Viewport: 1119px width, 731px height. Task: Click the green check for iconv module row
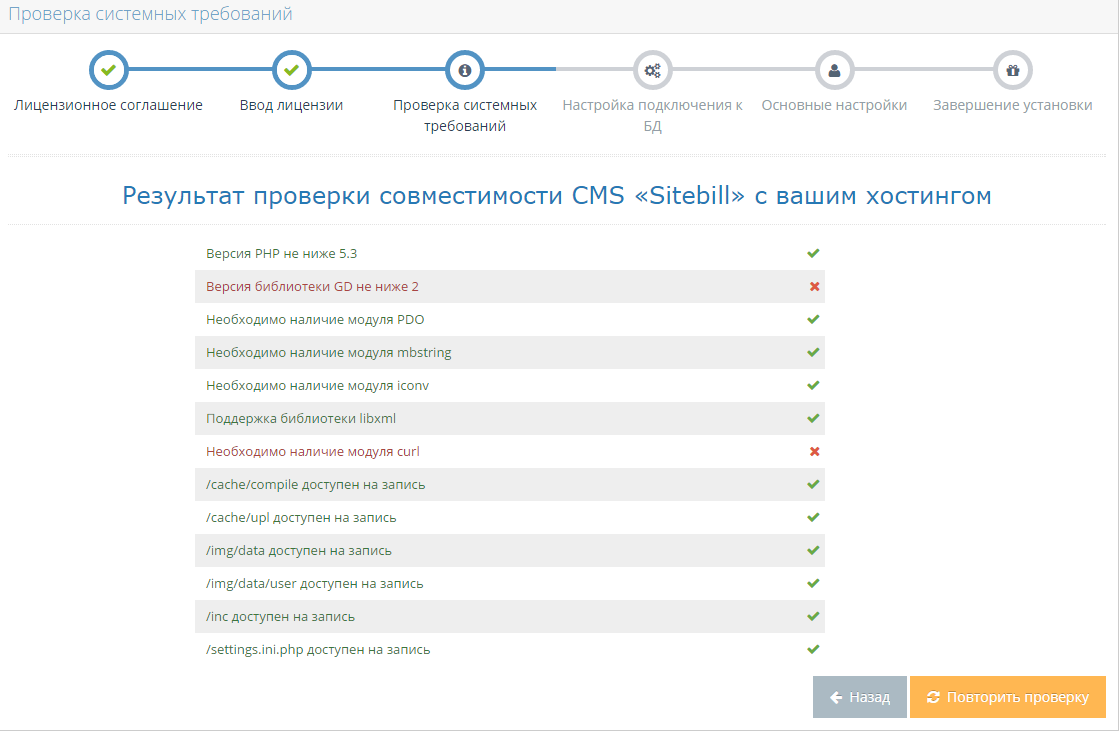tap(813, 385)
